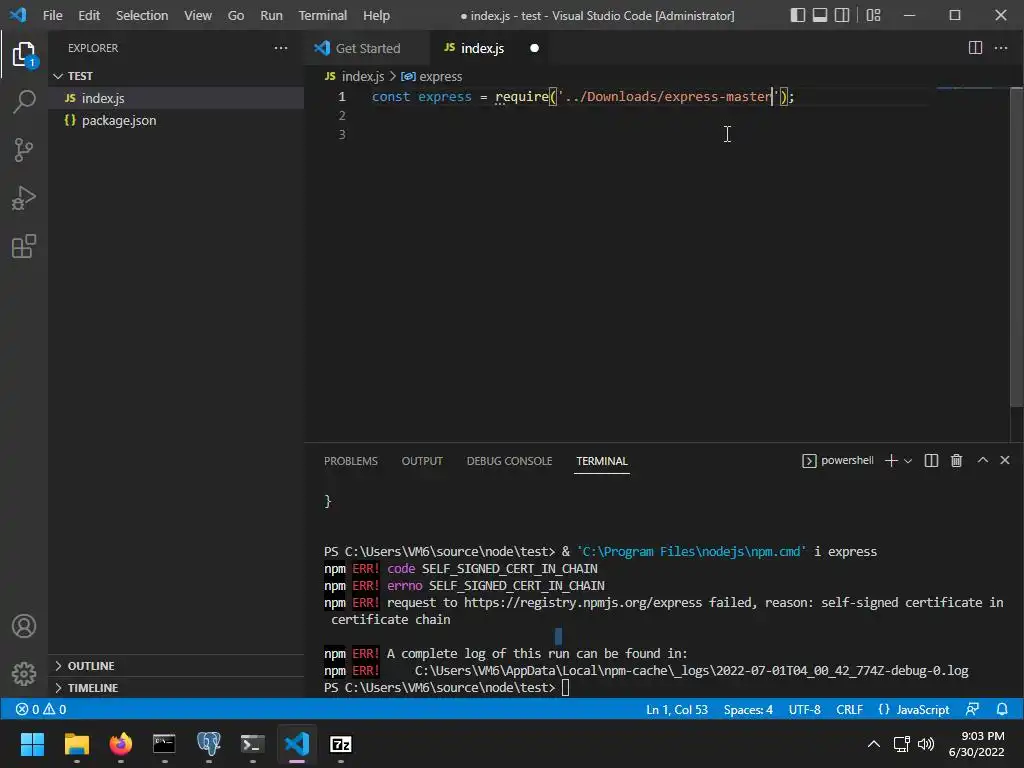The image size is (1024, 768).
Task: Click the unsaved dot on index.js tab
Action: [x=534, y=48]
